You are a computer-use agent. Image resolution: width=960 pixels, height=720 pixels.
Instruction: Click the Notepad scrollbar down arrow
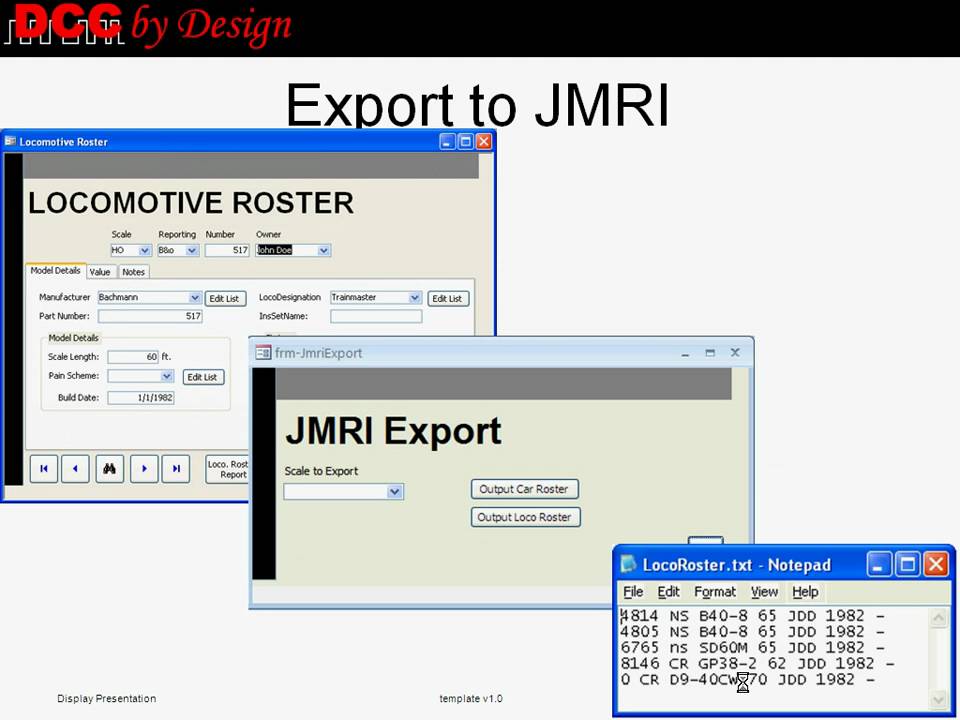[x=938, y=699]
